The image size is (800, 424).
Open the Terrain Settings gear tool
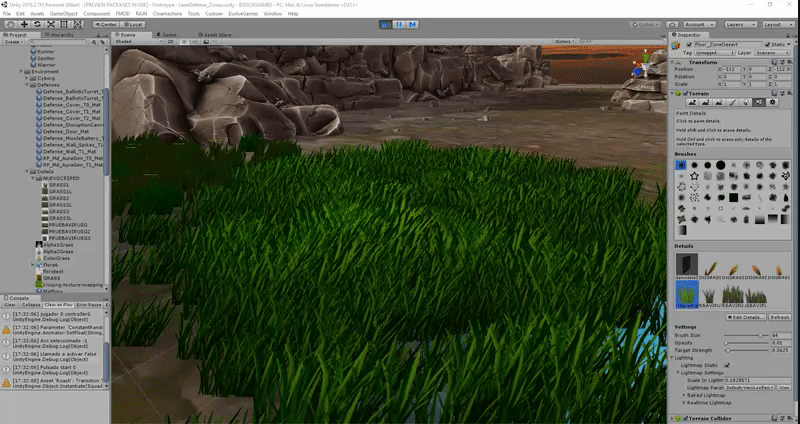click(x=772, y=103)
